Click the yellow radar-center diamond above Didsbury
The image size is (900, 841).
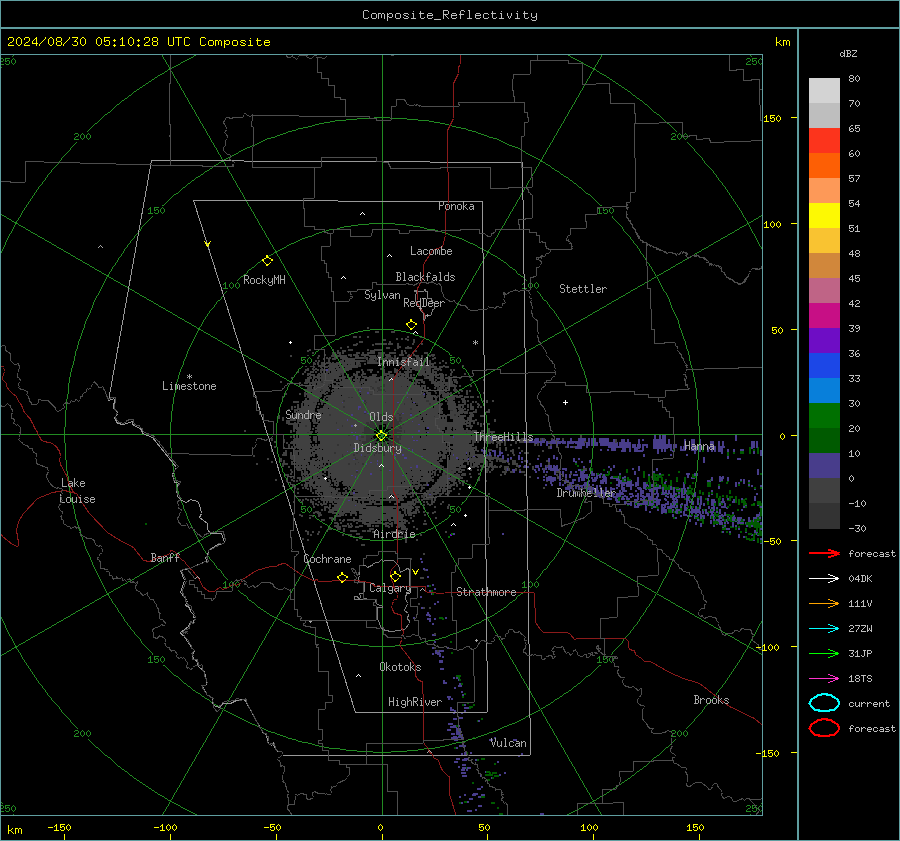pos(381,436)
